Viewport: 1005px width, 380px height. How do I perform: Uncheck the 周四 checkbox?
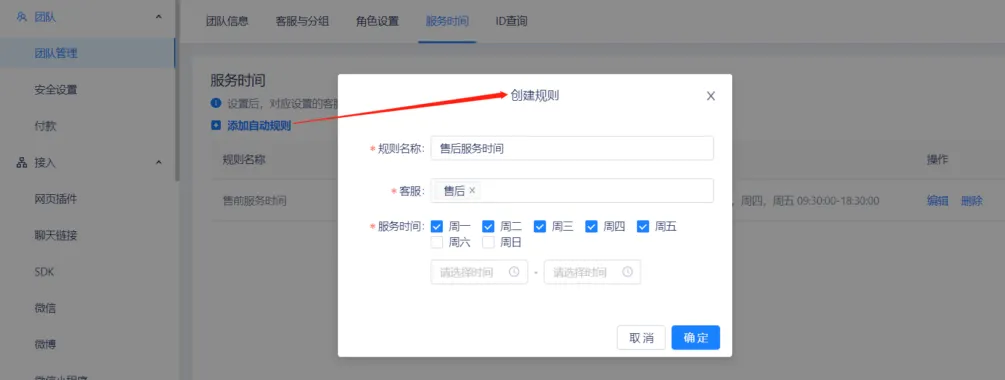pyautogui.click(x=592, y=226)
